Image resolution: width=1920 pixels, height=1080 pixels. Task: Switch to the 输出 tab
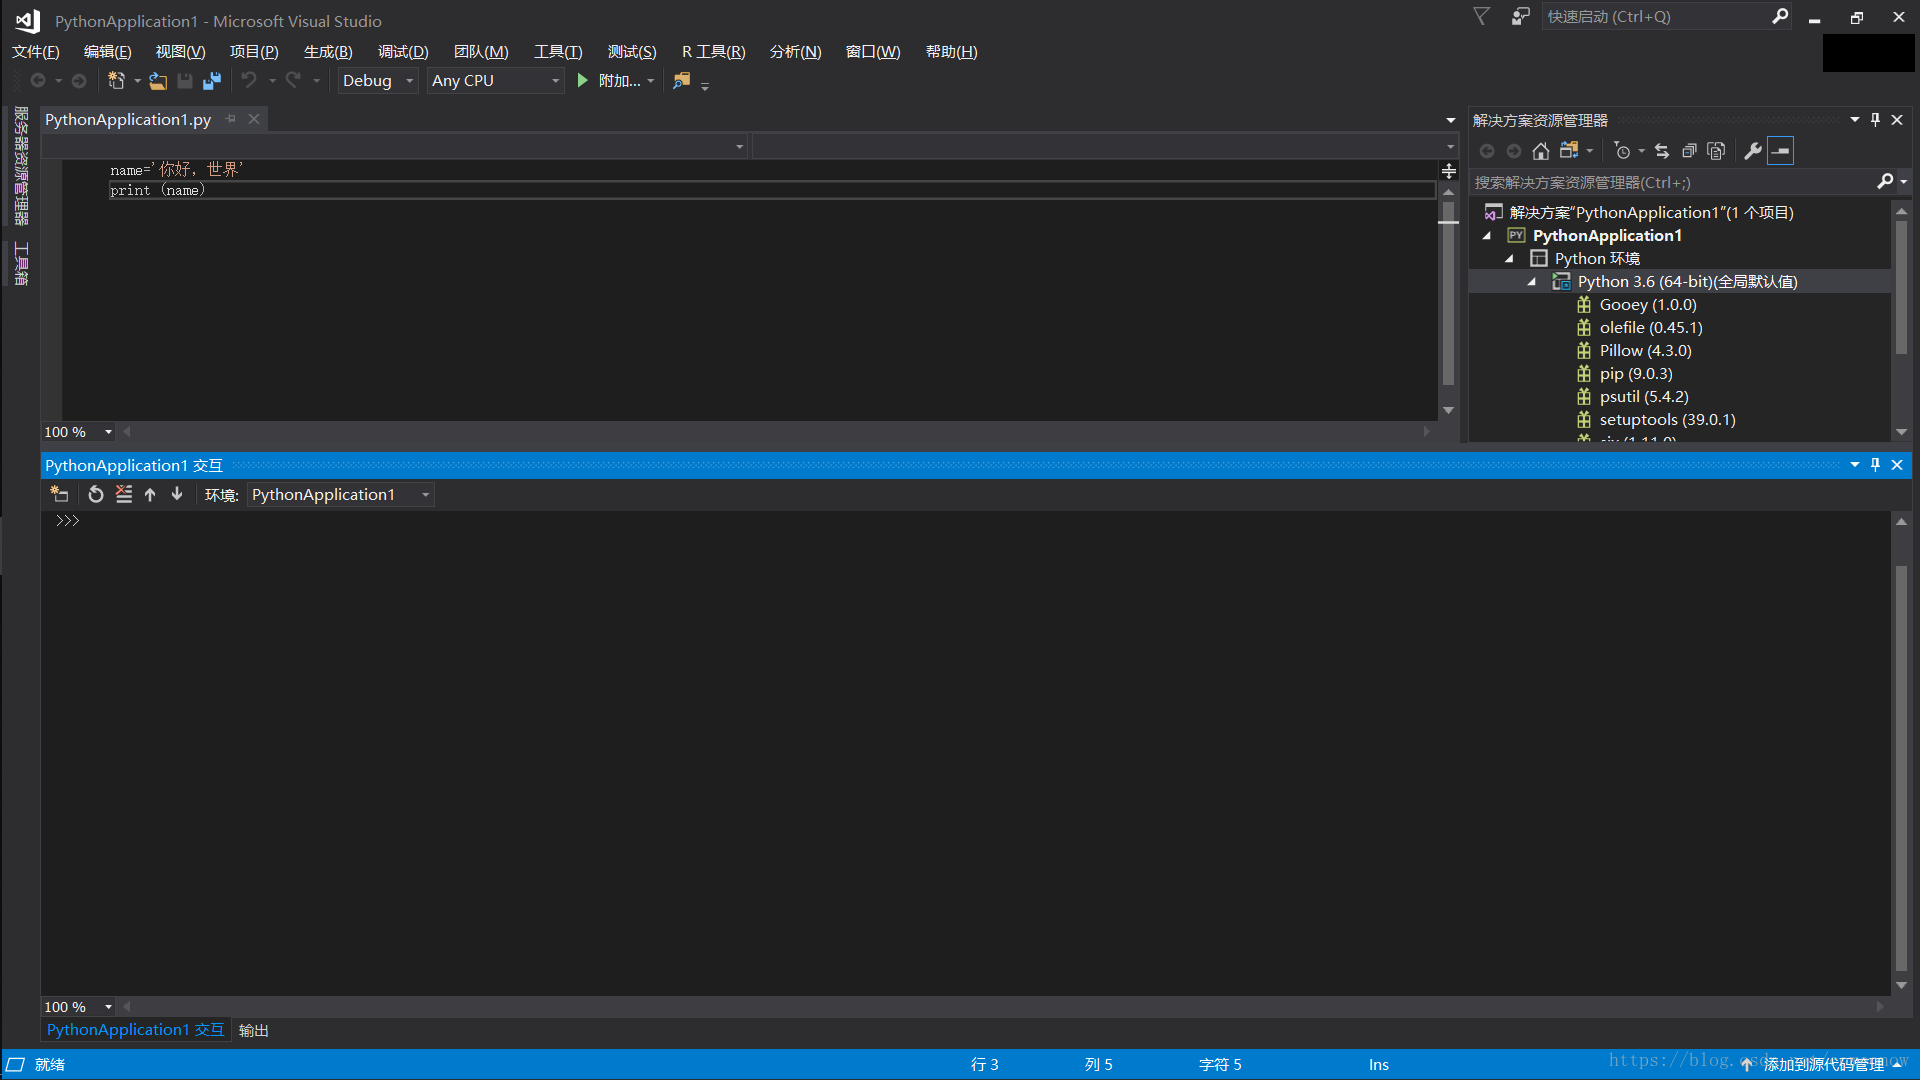click(254, 1030)
